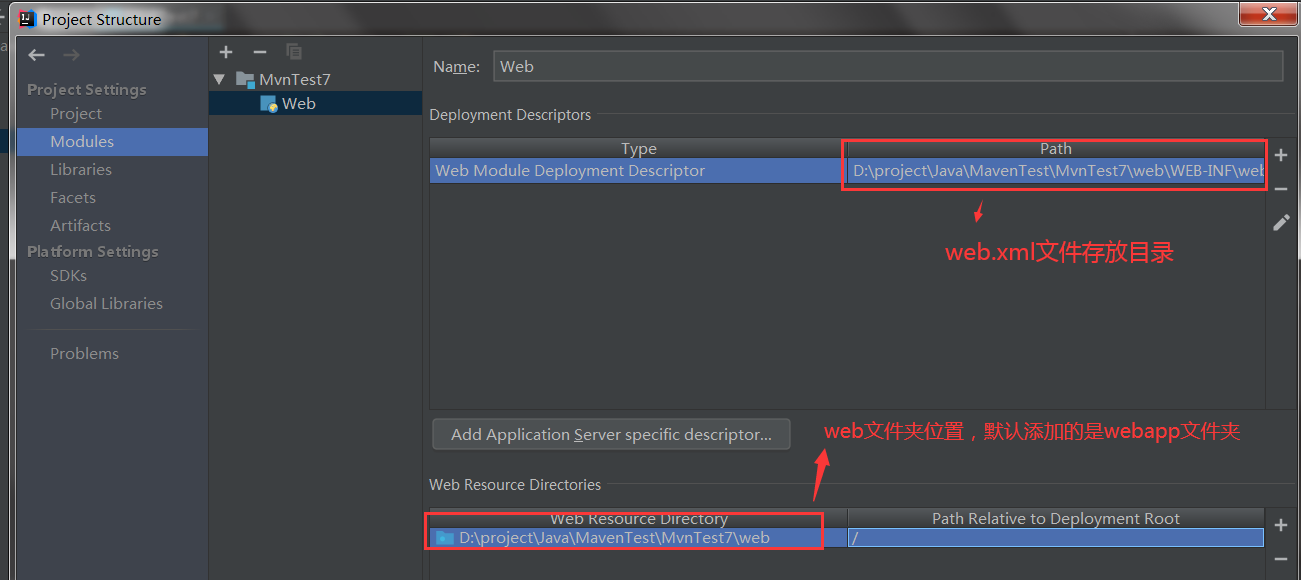Remove the selected deployment descriptor
The width and height of the screenshot is (1301, 580).
tap(1281, 189)
